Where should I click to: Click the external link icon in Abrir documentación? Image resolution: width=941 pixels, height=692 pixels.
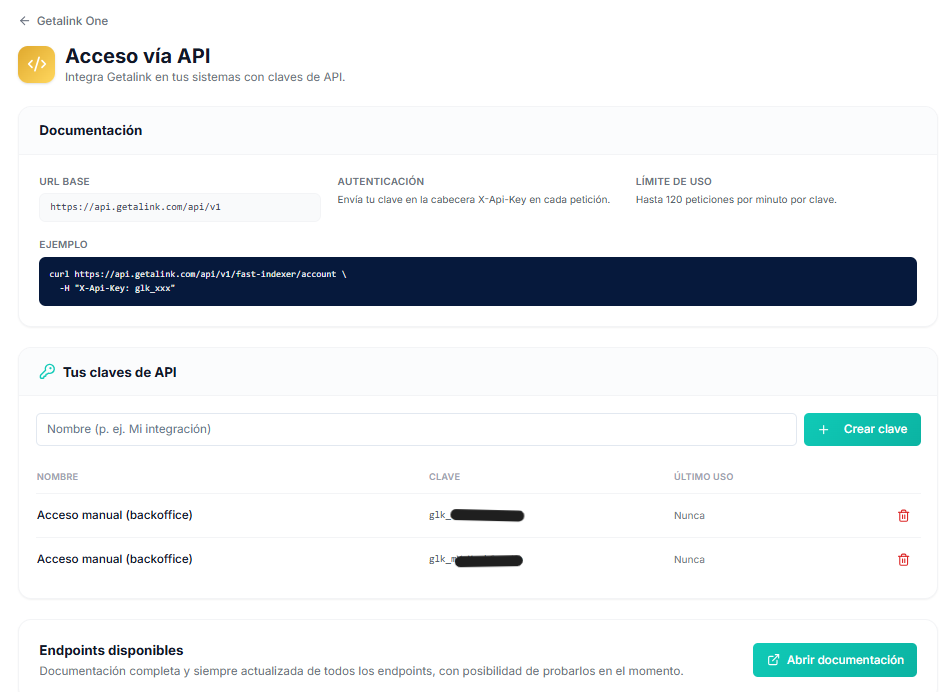(x=774, y=660)
